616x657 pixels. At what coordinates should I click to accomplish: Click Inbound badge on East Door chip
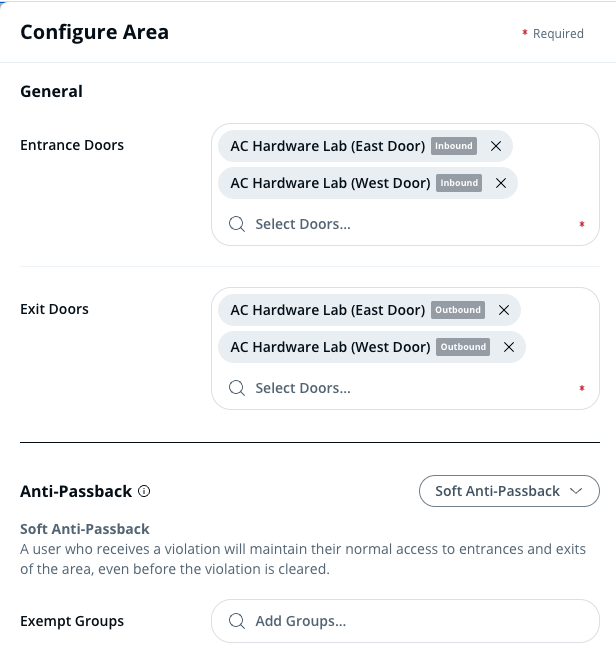pyautogui.click(x=453, y=146)
